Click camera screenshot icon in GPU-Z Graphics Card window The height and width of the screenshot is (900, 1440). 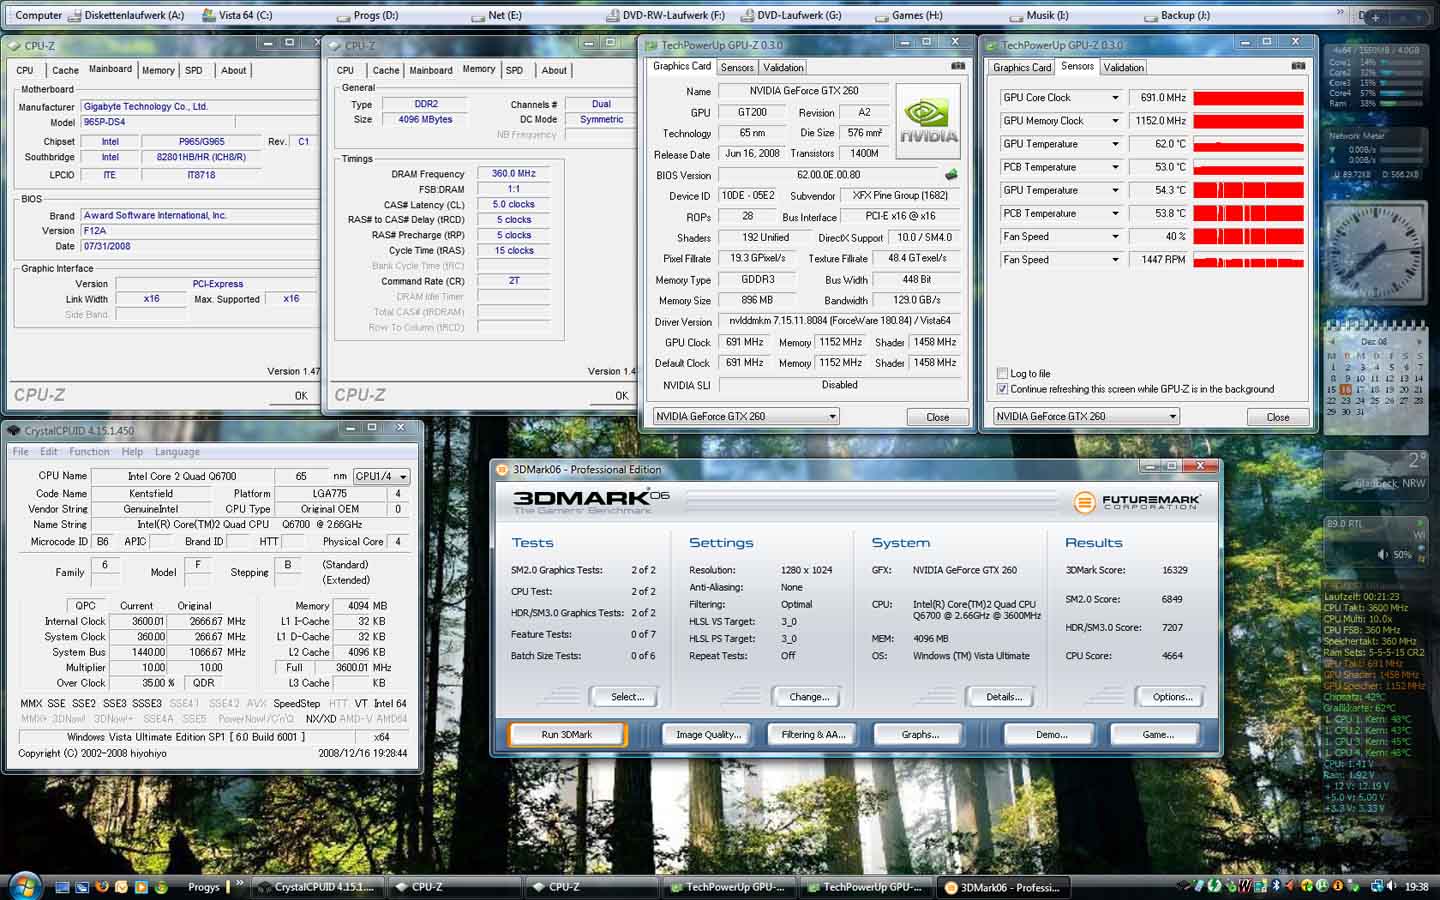click(x=958, y=66)
